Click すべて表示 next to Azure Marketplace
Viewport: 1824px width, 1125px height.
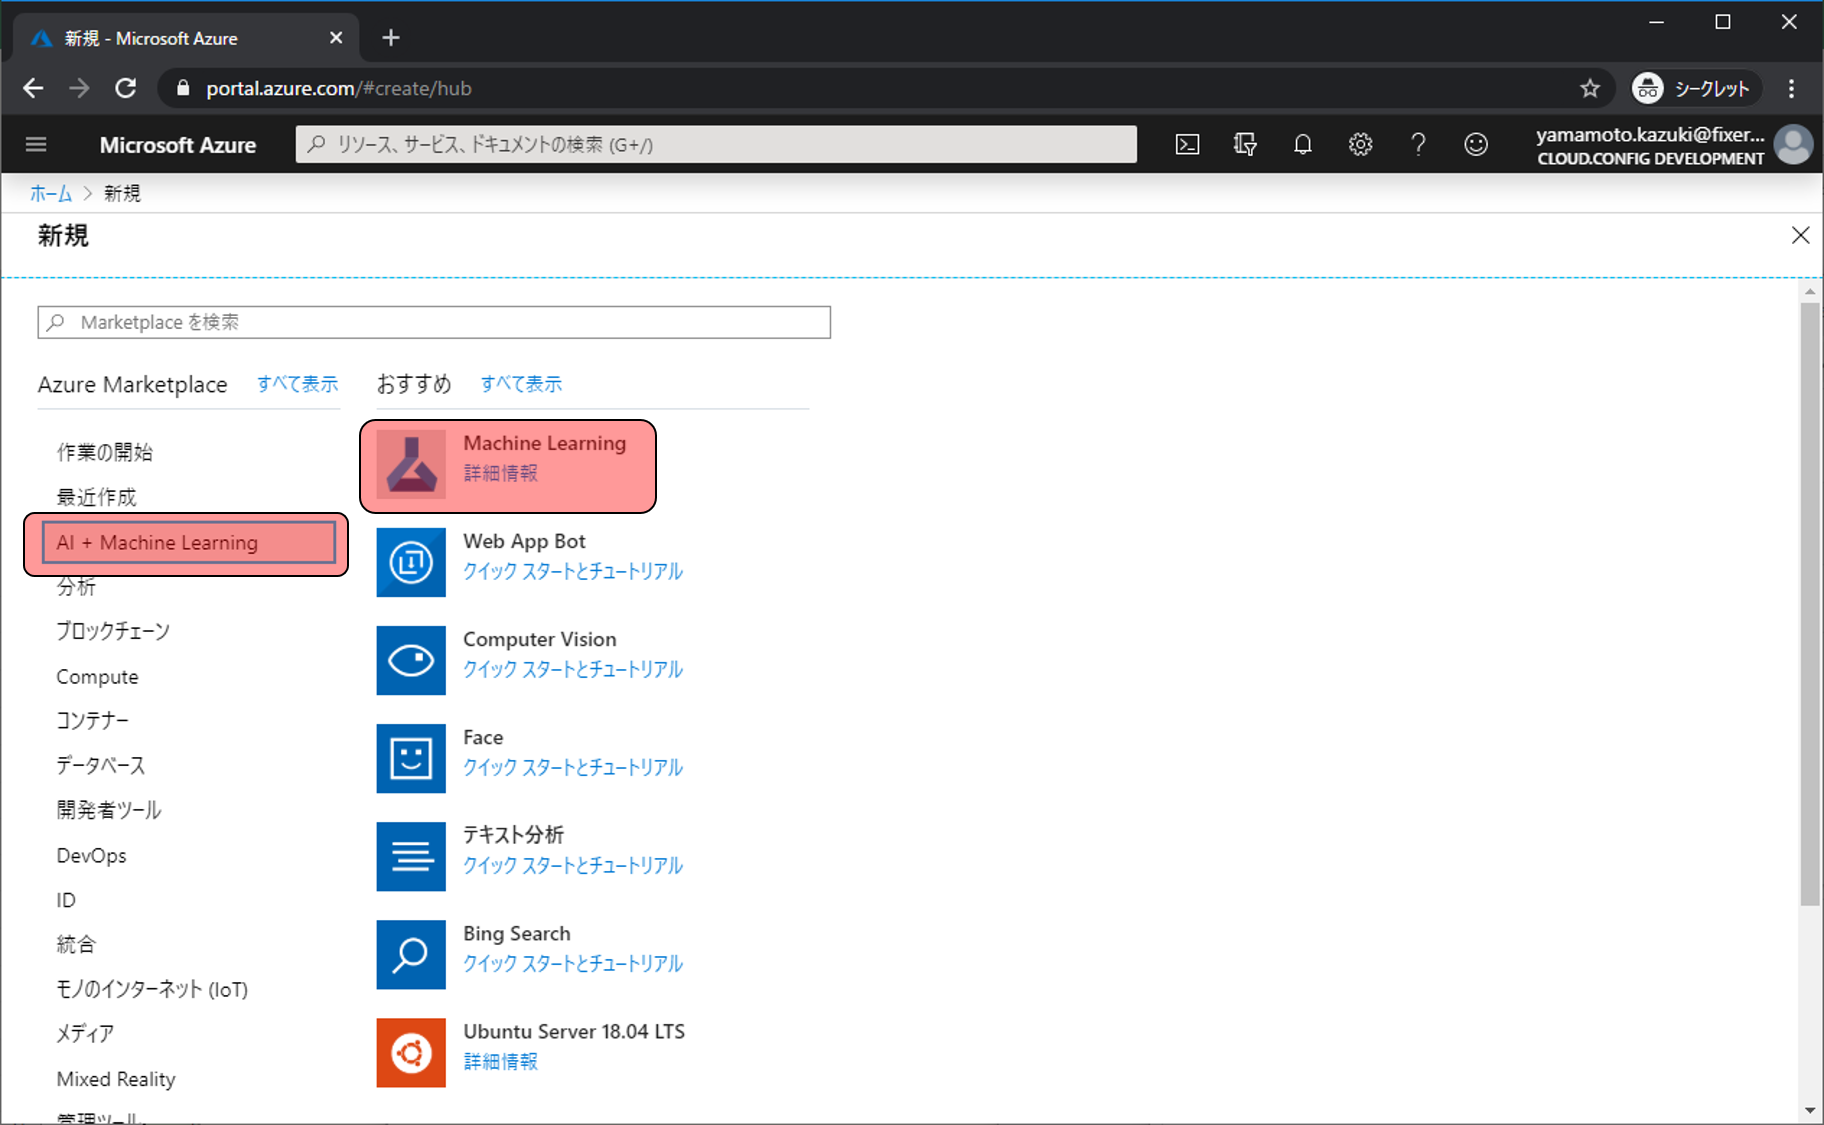click(297, 384)
